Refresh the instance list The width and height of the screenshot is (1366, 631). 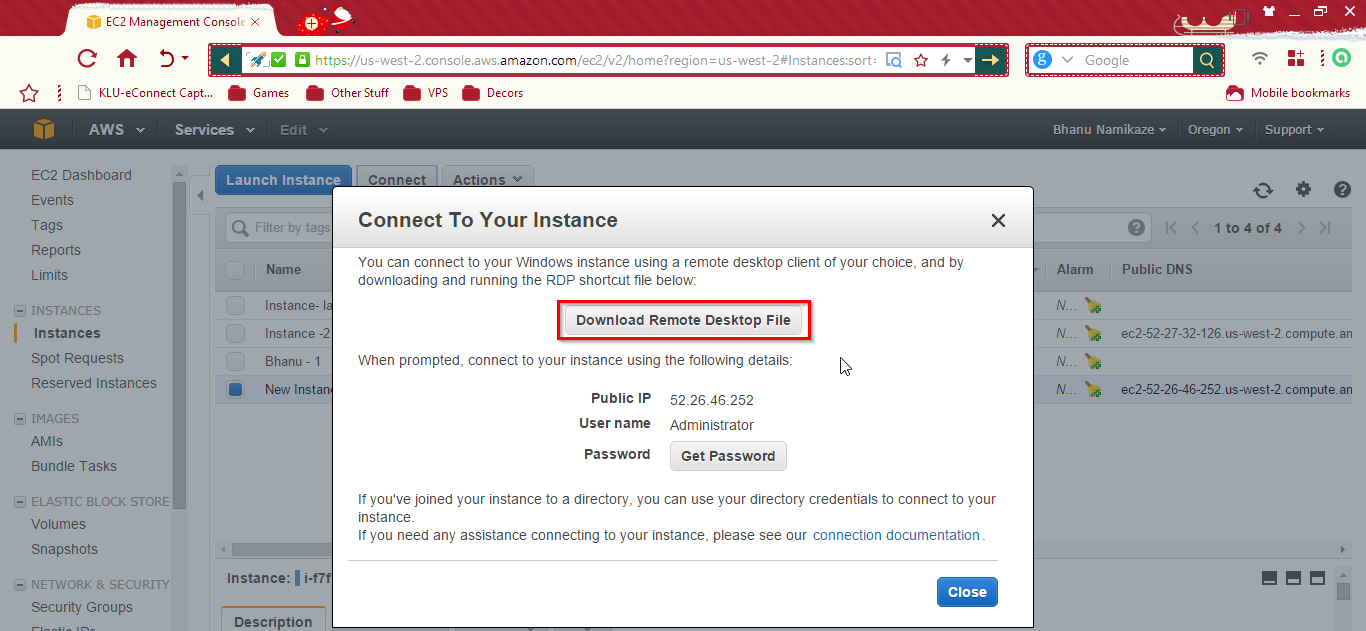coord(1263,190)
